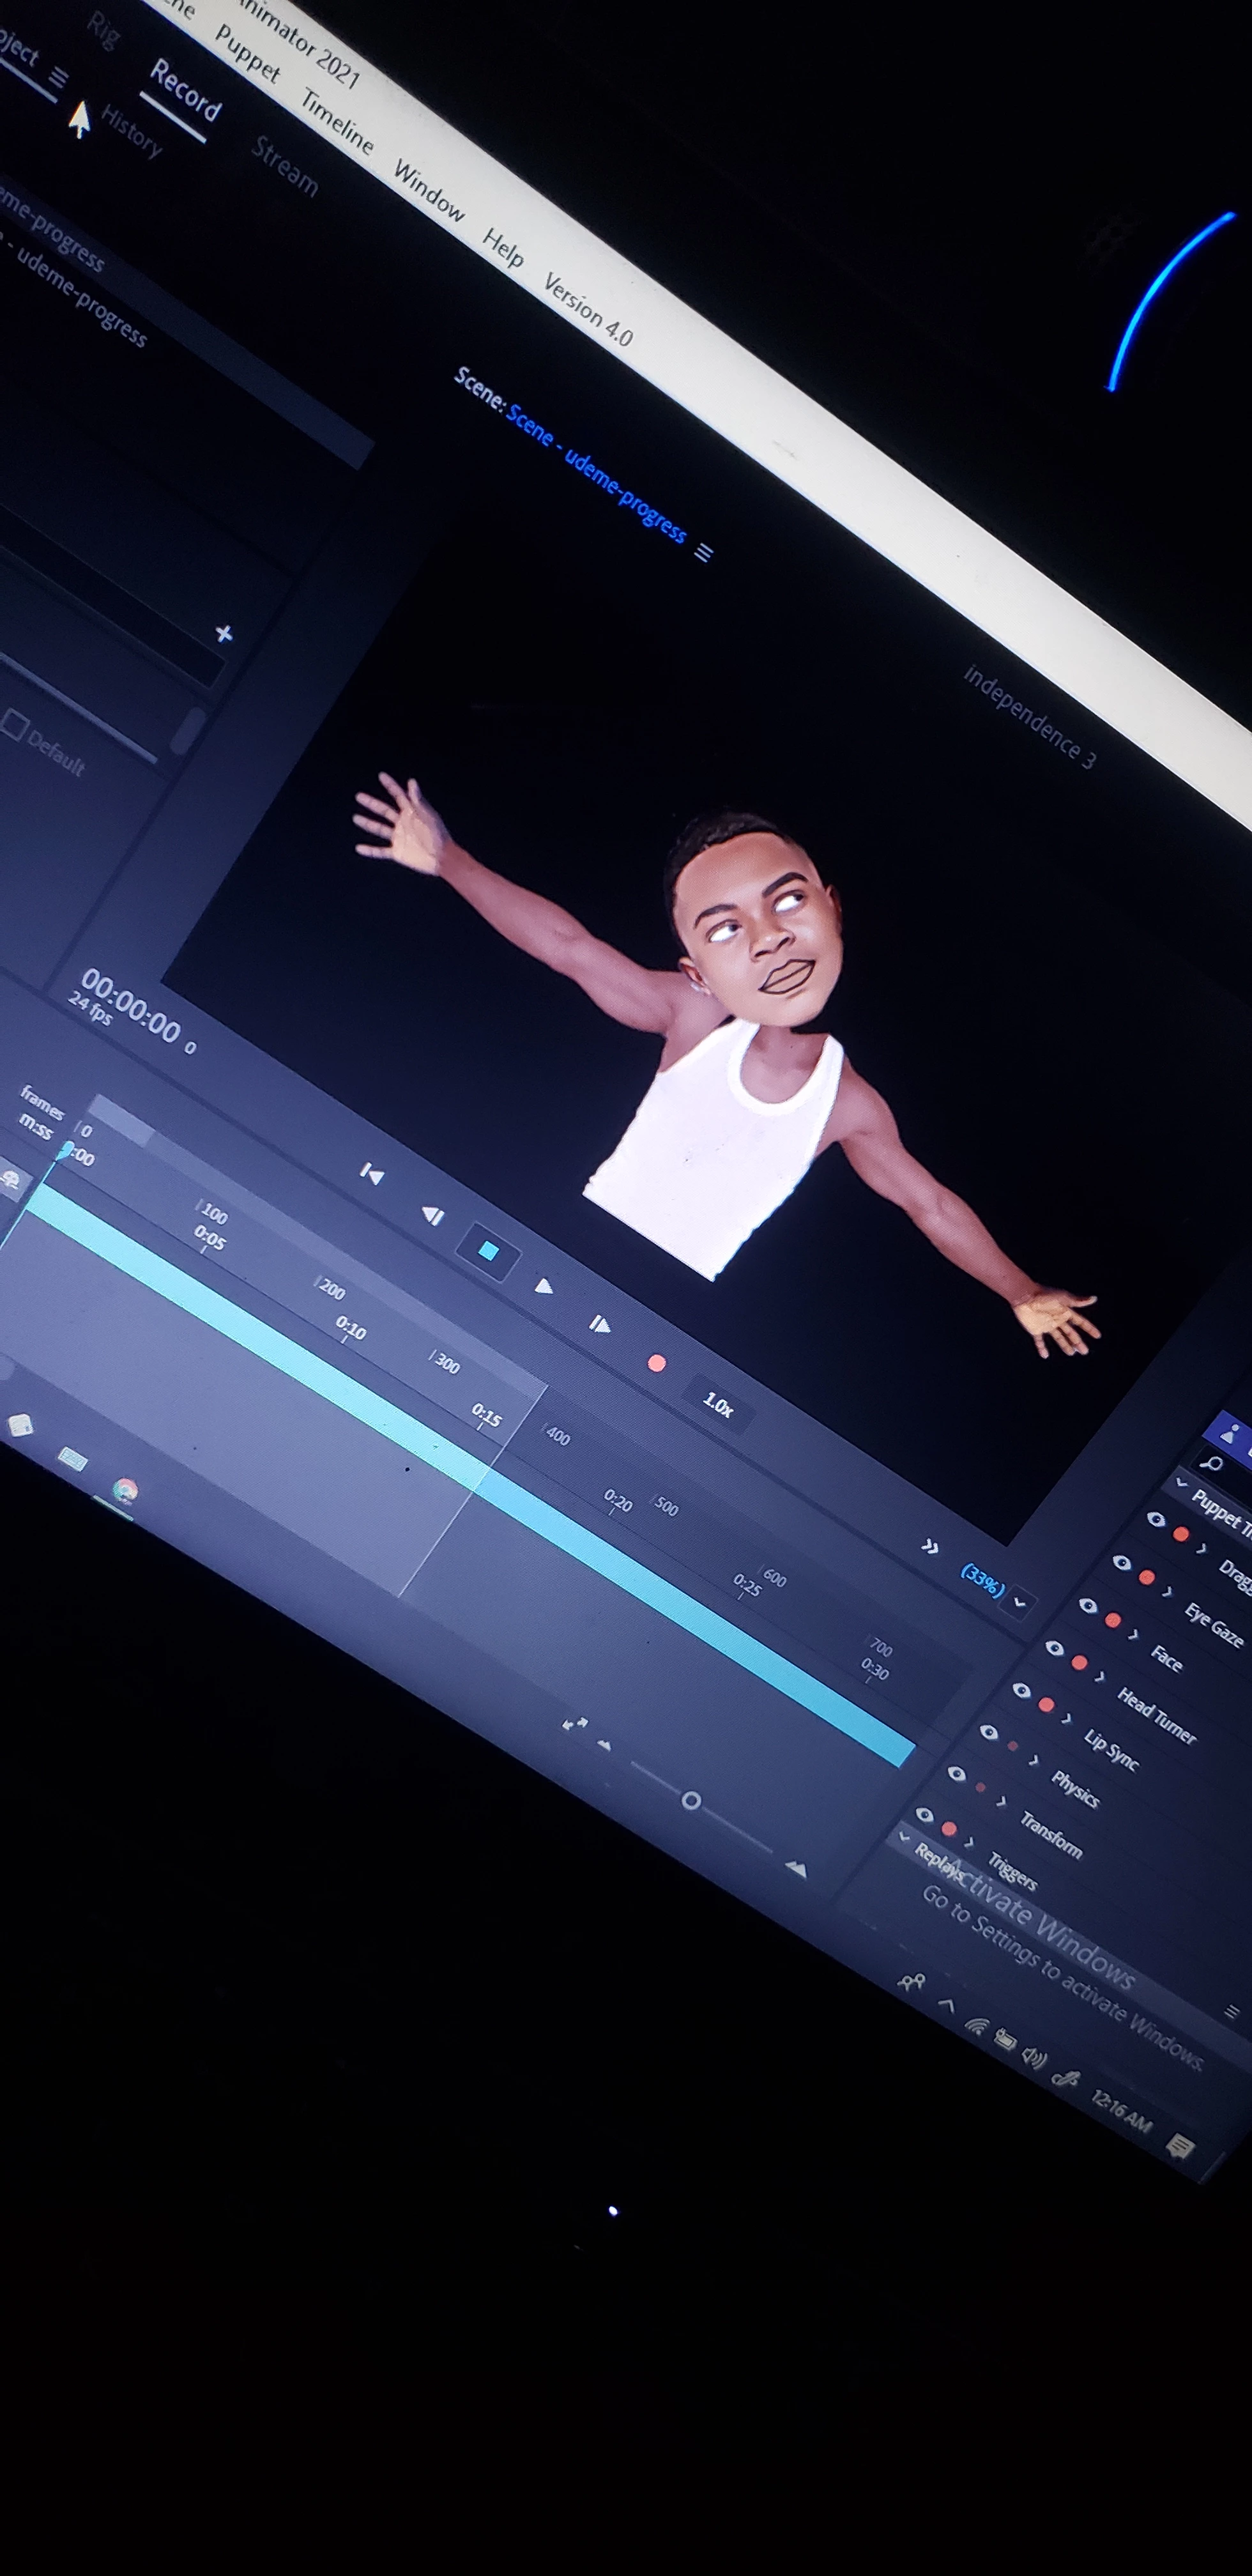Viewport: 1252px width, 2576px height.
Task: Jump to the scene start
Action: 371,1173
